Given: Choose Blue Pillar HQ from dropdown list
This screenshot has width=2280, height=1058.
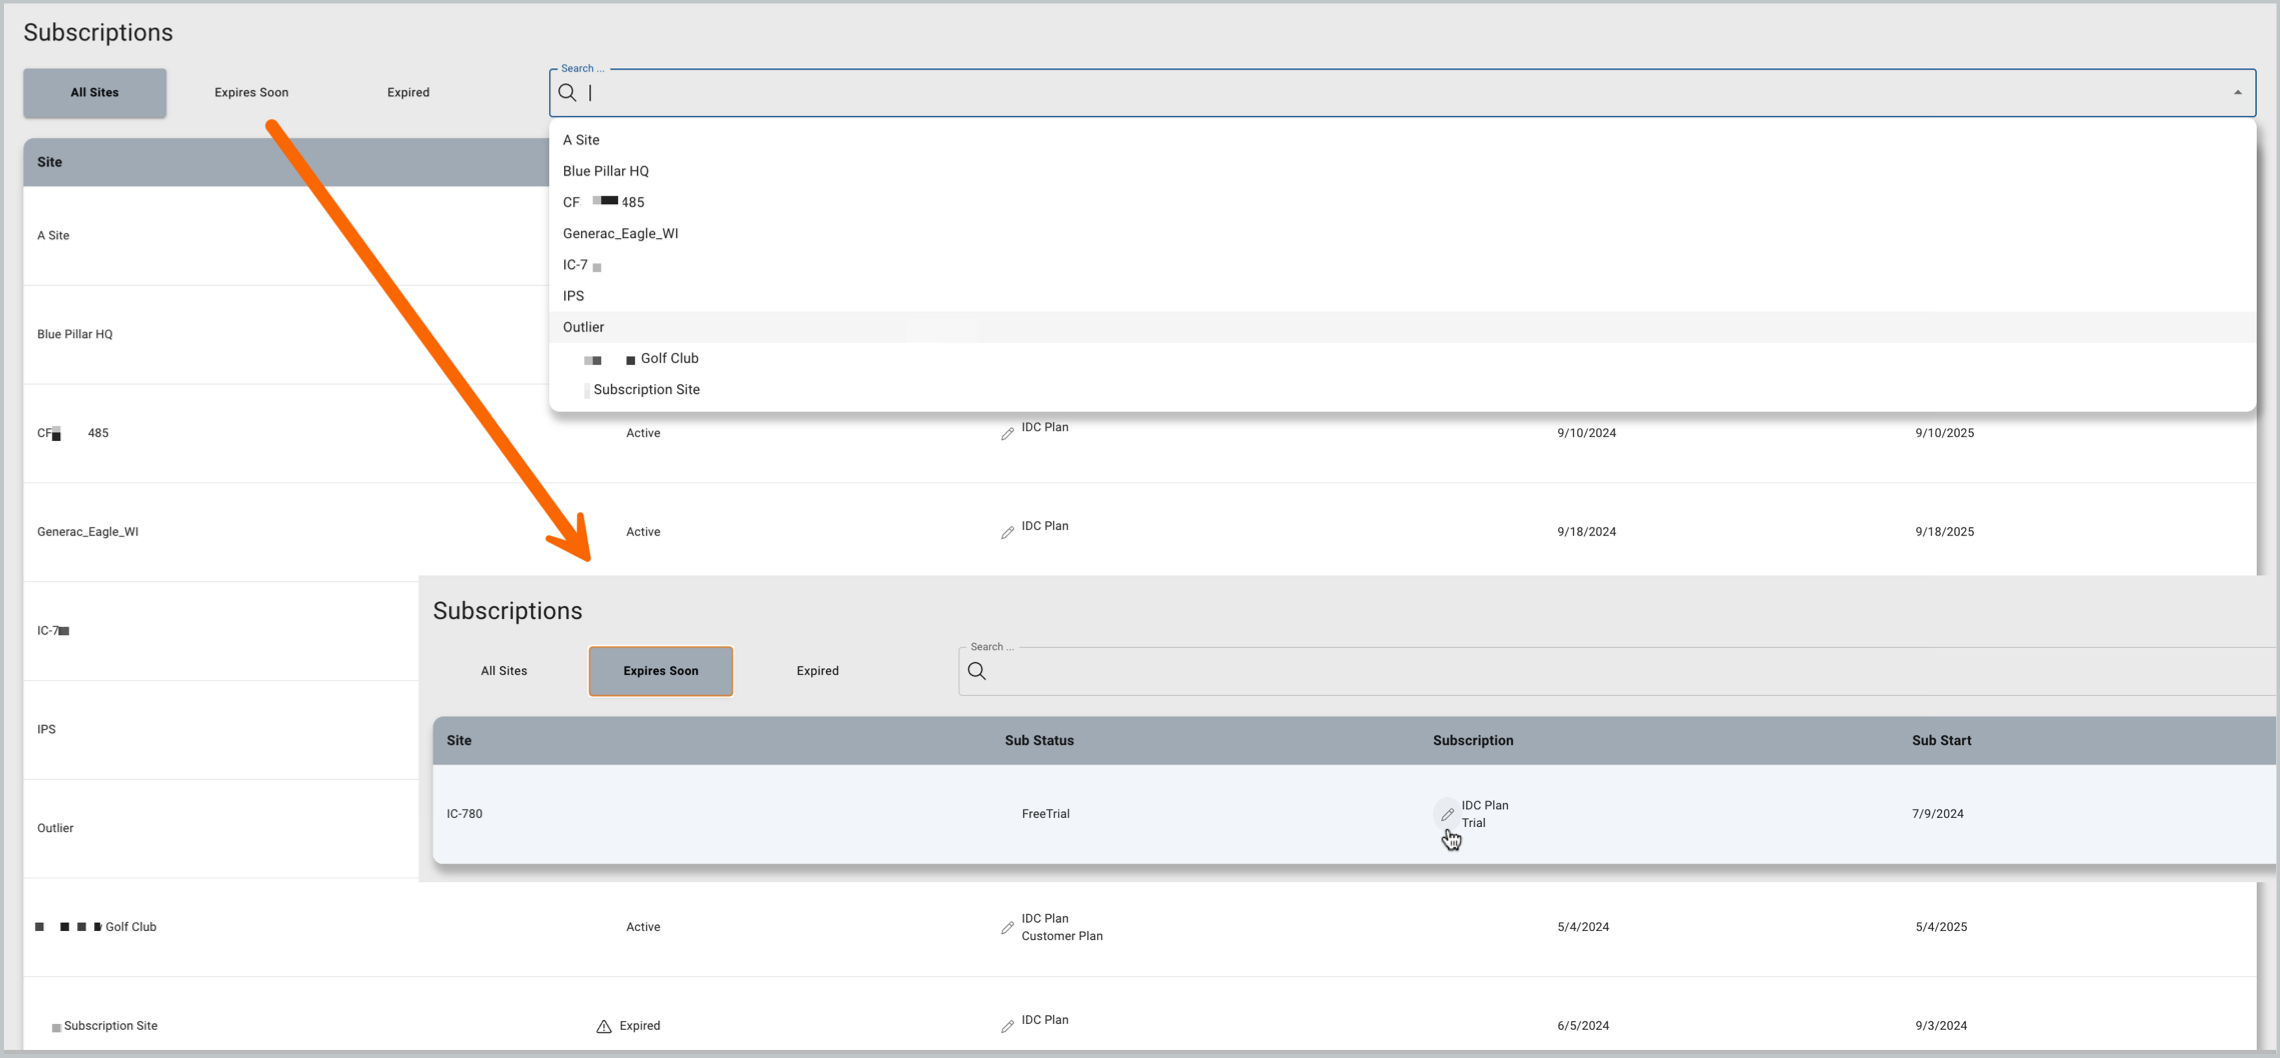Looking at the screenshot, I should 1402,171.
